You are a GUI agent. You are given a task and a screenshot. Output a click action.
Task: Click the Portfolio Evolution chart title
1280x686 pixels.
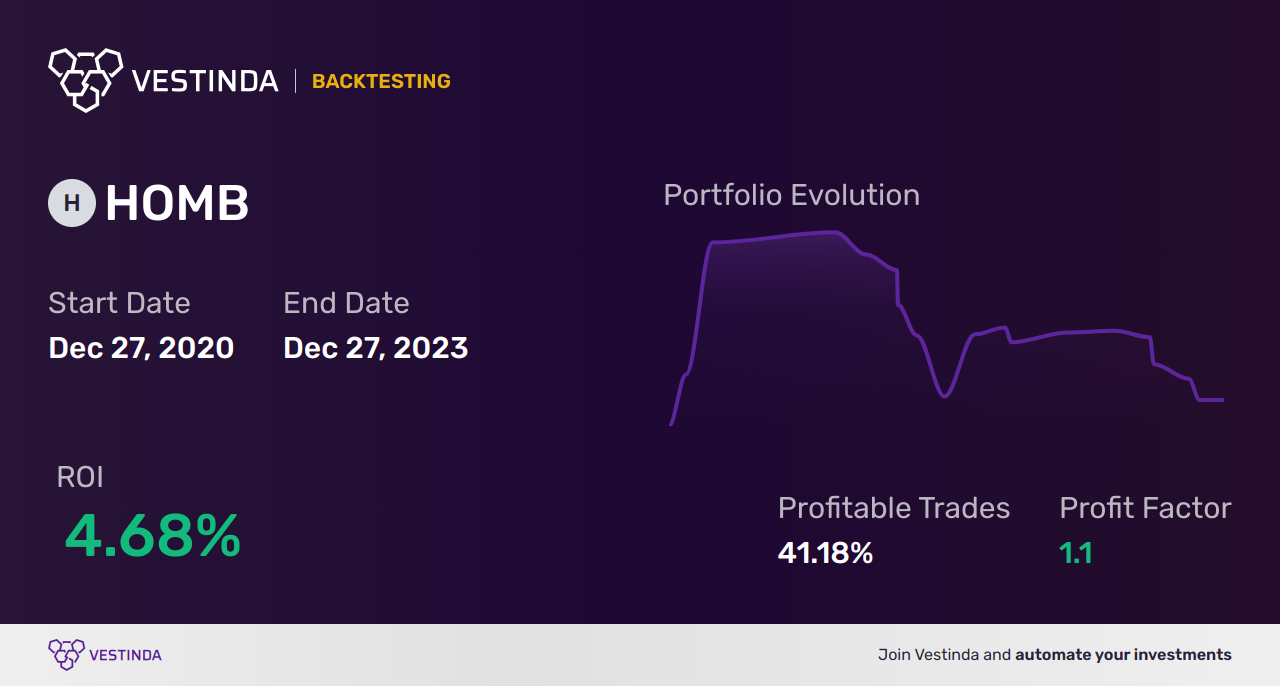(791, 195)
